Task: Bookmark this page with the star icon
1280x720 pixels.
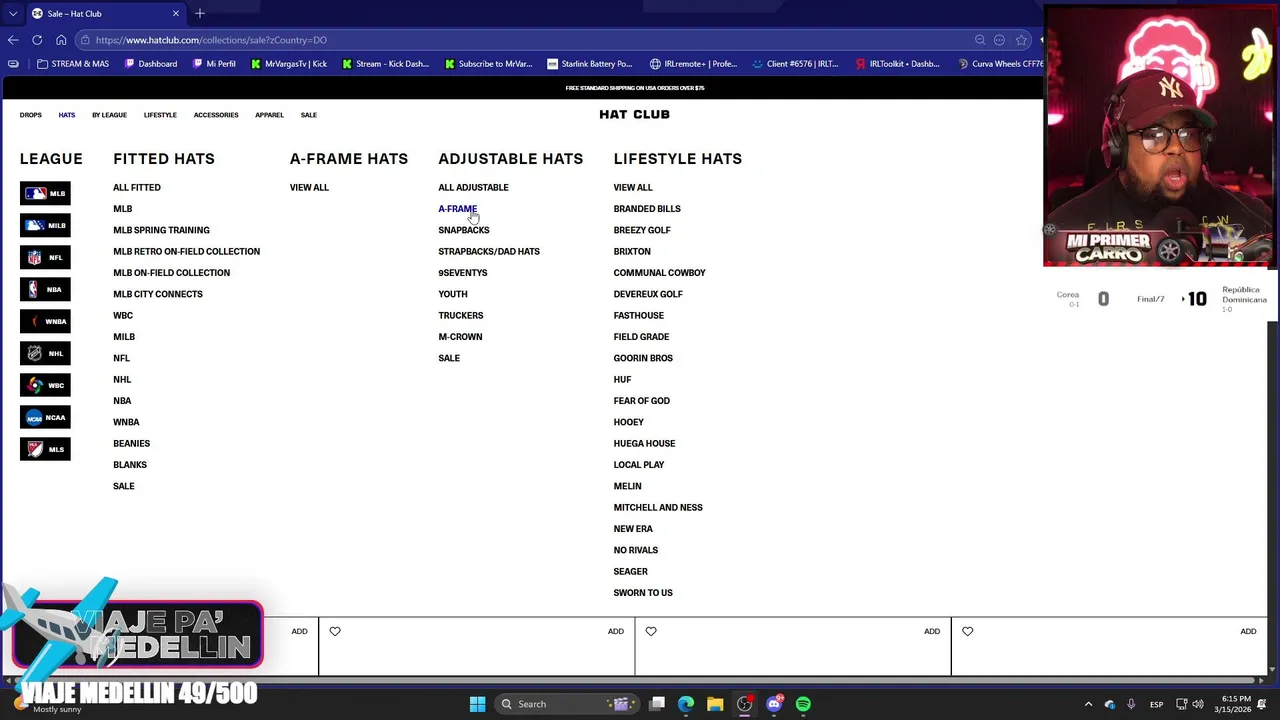Action: pos(1021,40)
